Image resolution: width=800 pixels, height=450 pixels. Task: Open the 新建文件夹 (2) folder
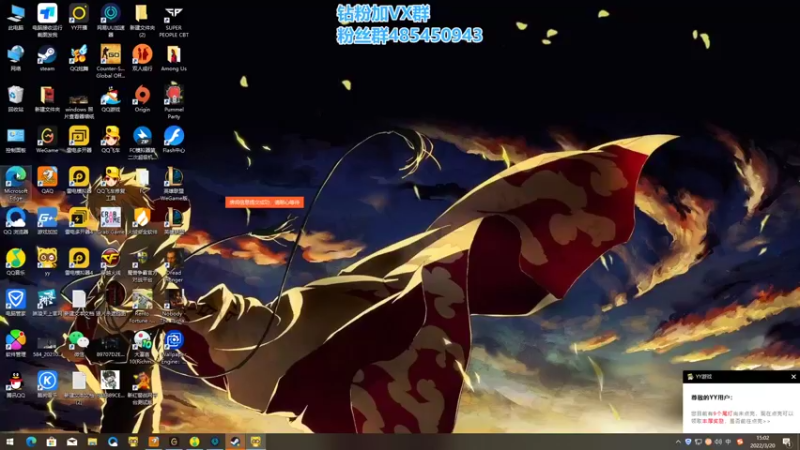coord(142,20)
